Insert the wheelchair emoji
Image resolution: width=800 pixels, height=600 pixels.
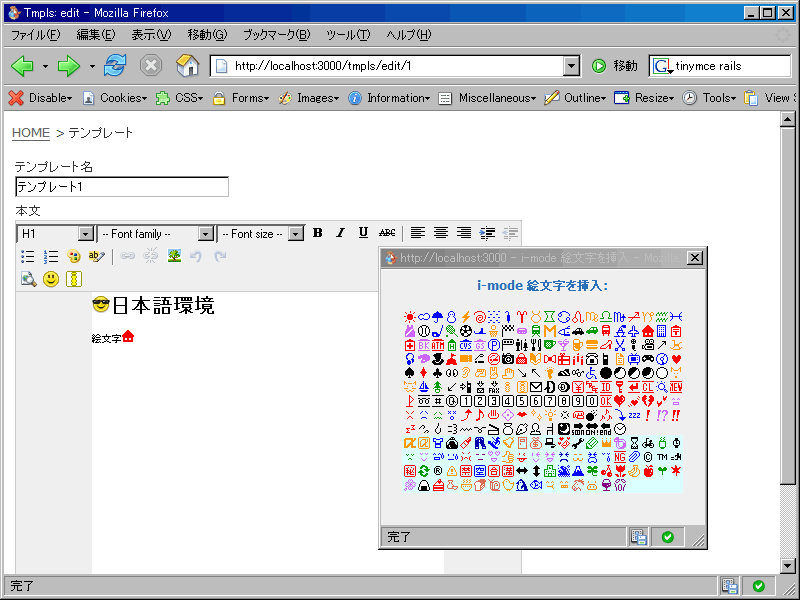click(x=592, y=373)
